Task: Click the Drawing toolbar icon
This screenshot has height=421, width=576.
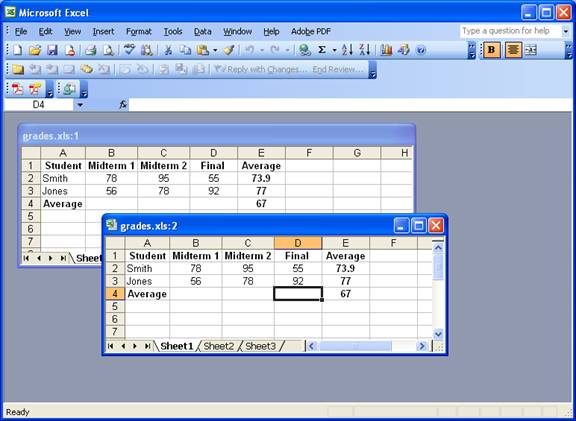Action: coord(404,50)
